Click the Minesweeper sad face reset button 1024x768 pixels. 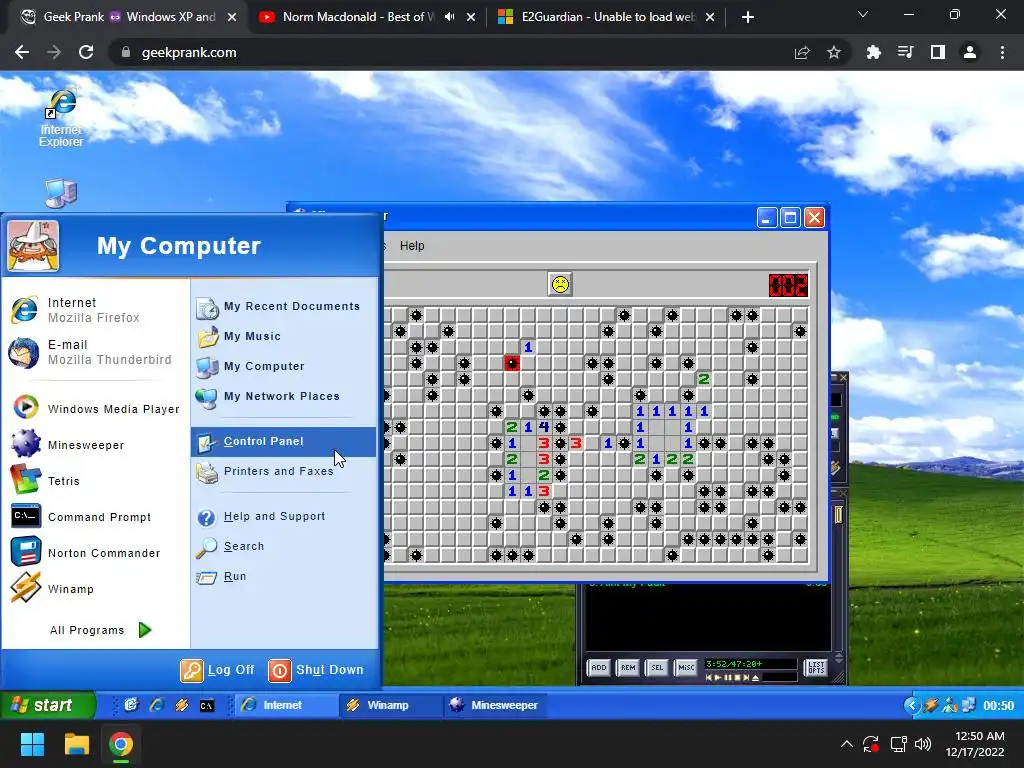tap(560, 285)
